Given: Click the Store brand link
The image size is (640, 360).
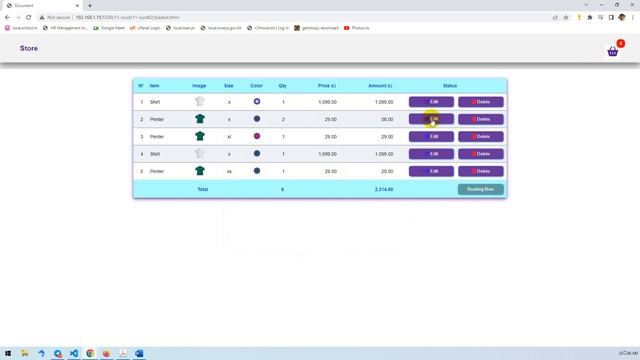Looking at the screenshot, I should (x=29, y=48).
